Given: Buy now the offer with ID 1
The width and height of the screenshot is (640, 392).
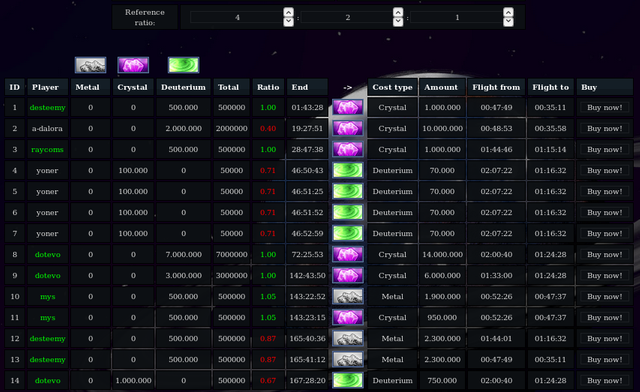Looking at the screenshot, I should 604,107.
